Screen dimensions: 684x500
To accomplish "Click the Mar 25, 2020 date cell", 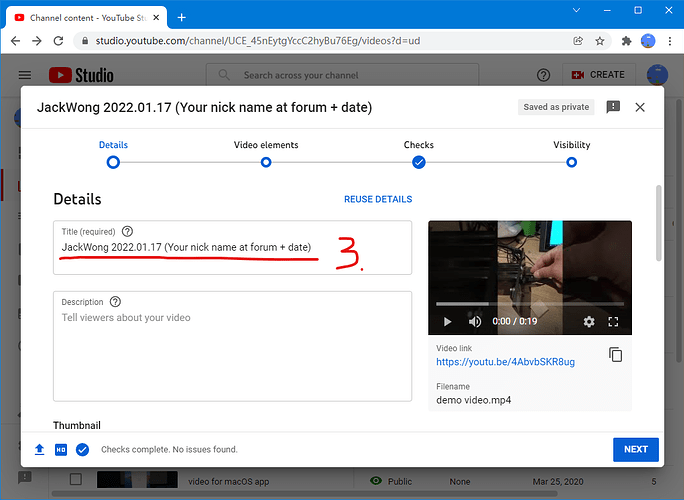I will pos(557,482).
